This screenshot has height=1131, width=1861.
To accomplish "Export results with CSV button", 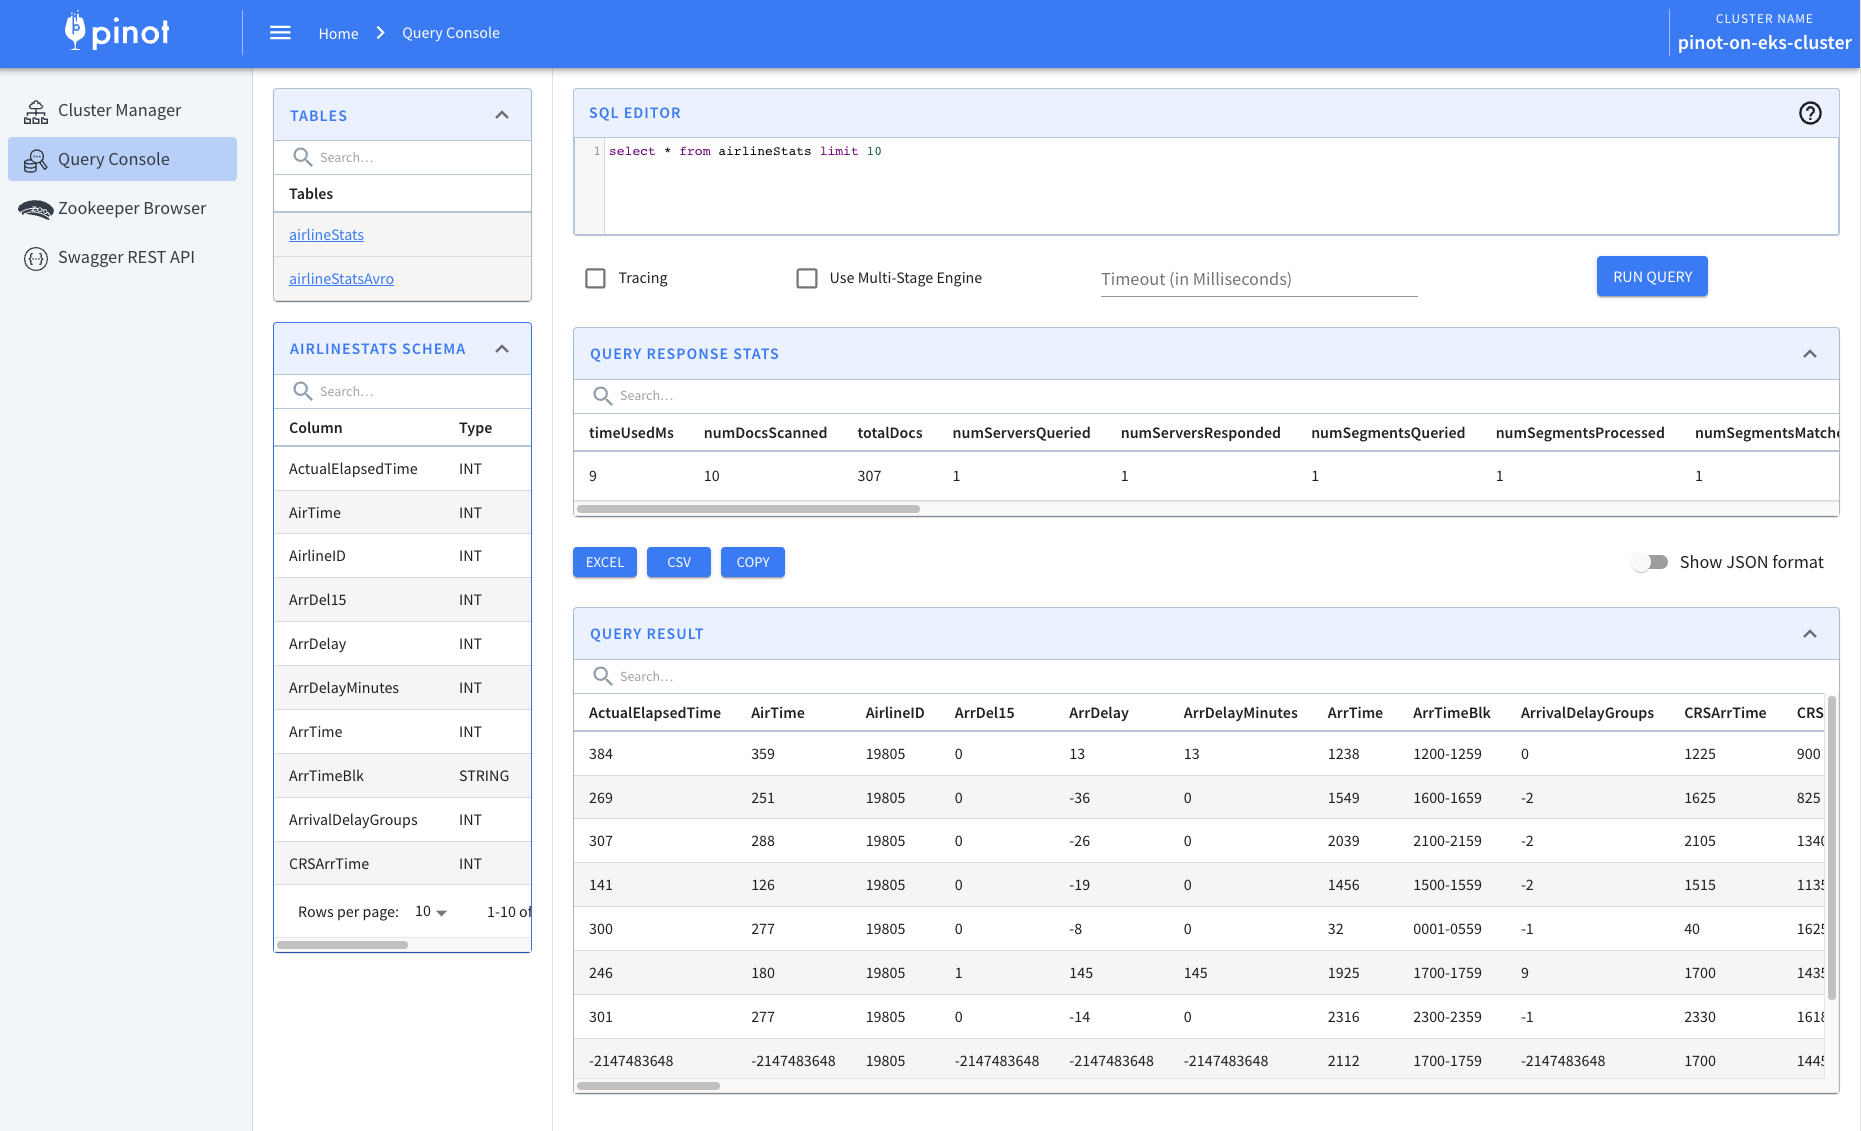I will pyautogui.click(x=679, y=562).
